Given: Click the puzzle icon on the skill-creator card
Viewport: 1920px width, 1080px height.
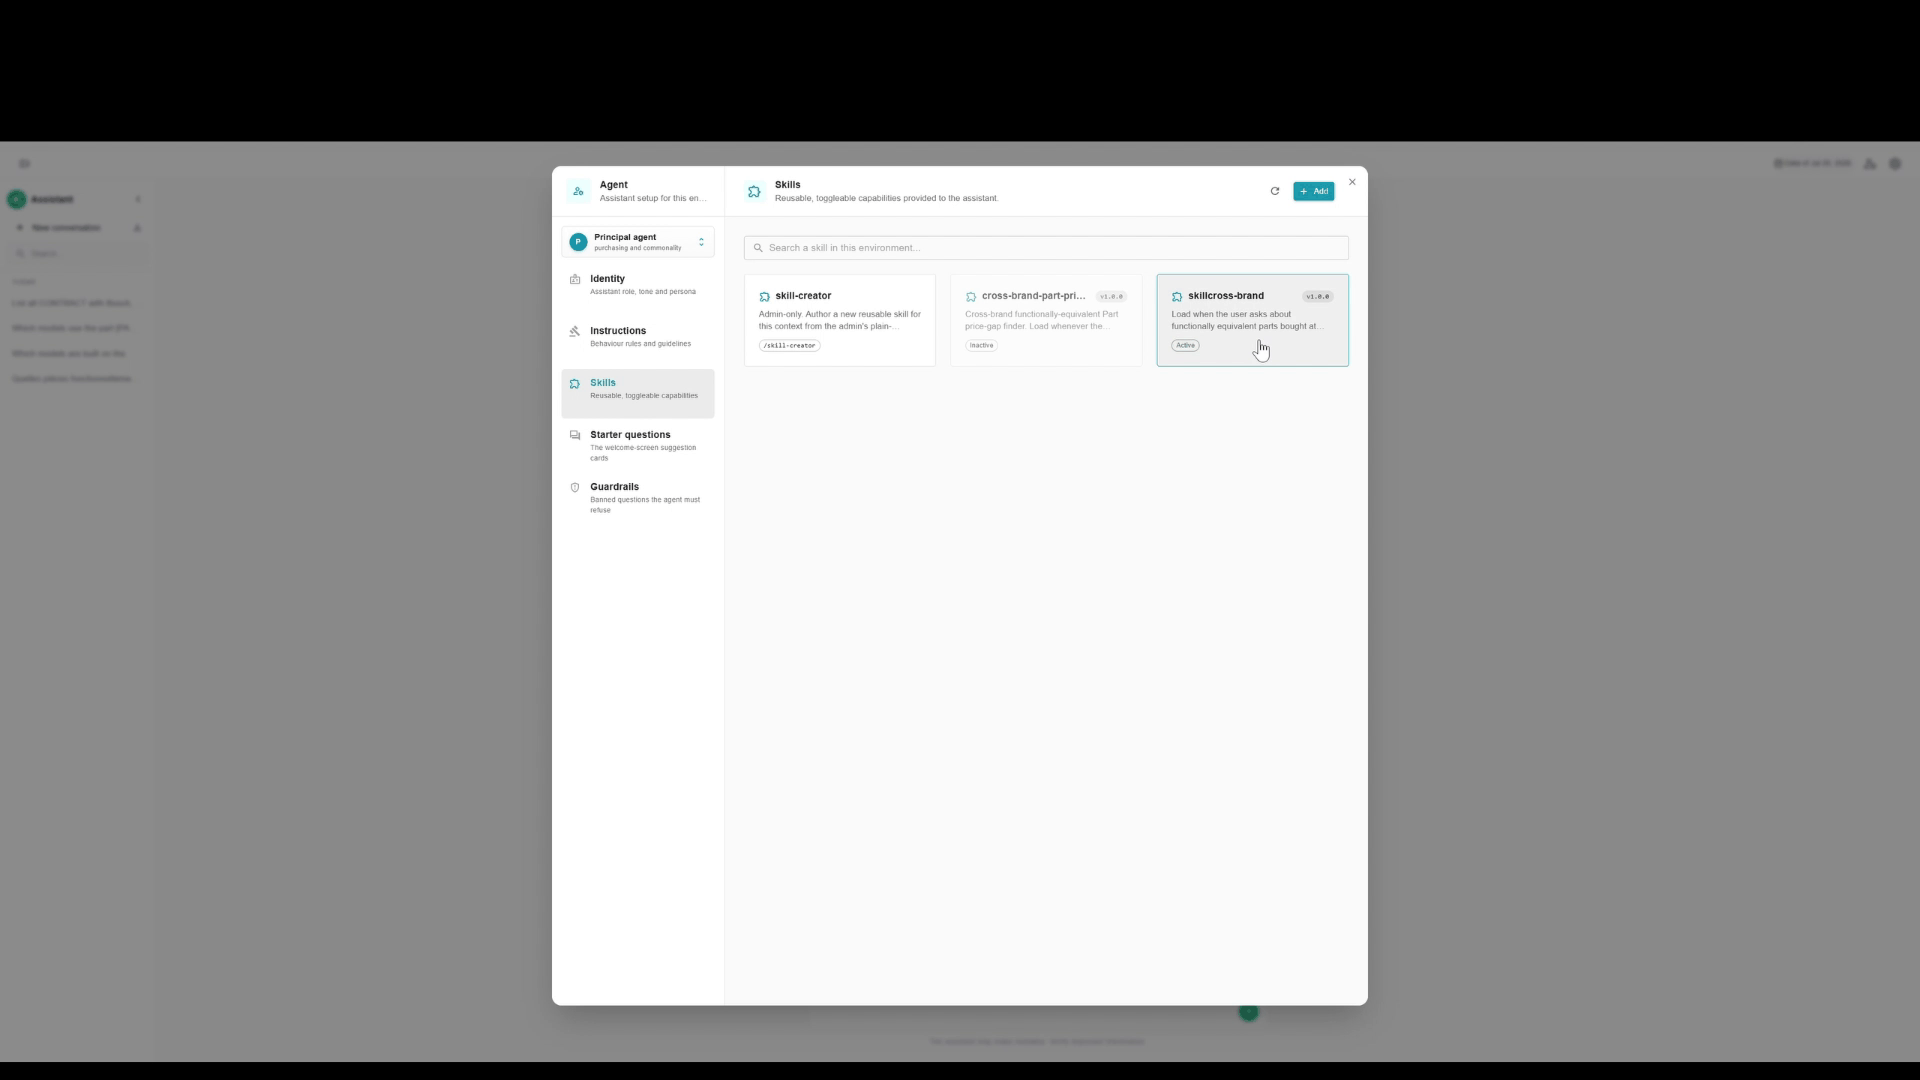Looking at the screenshot, I should [764, 297].
